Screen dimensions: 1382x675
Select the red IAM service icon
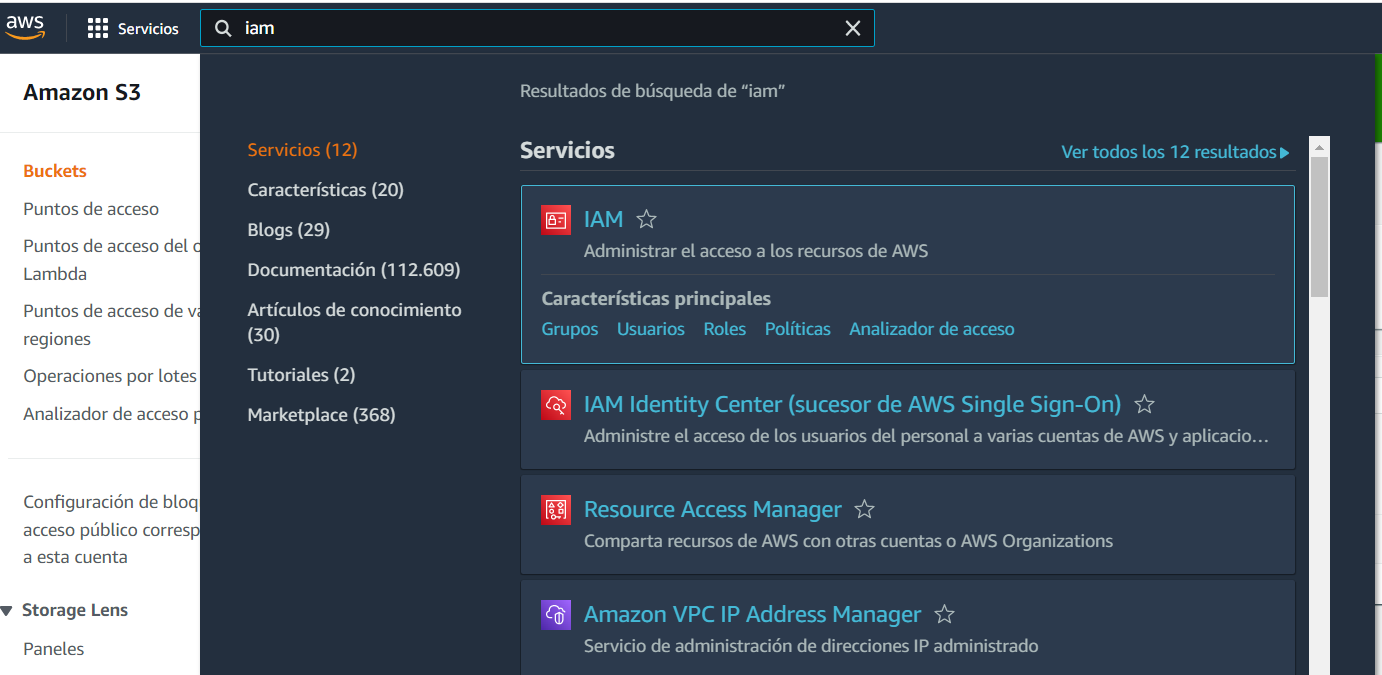point(556,220)
